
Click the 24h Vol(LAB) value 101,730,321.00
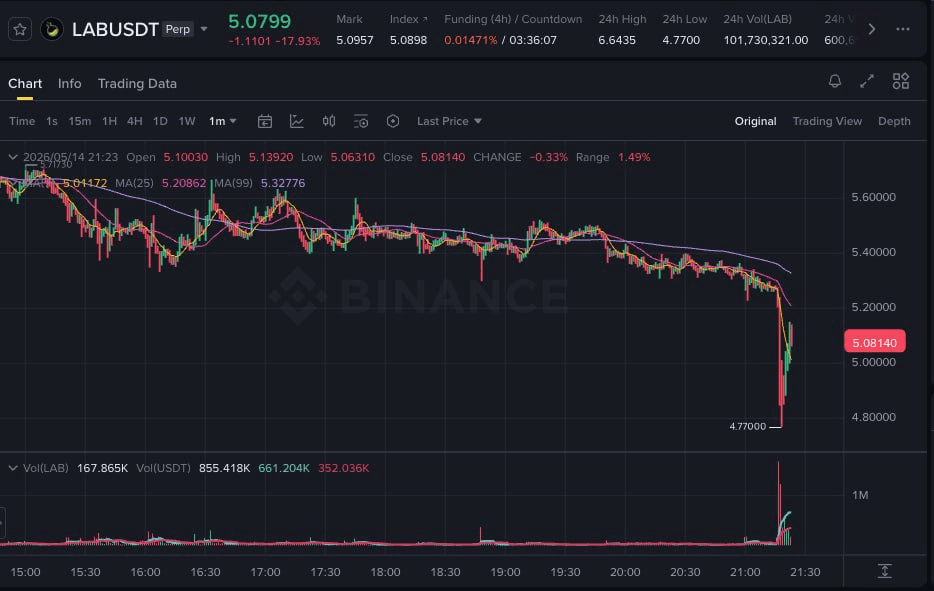tap(766, 40)
